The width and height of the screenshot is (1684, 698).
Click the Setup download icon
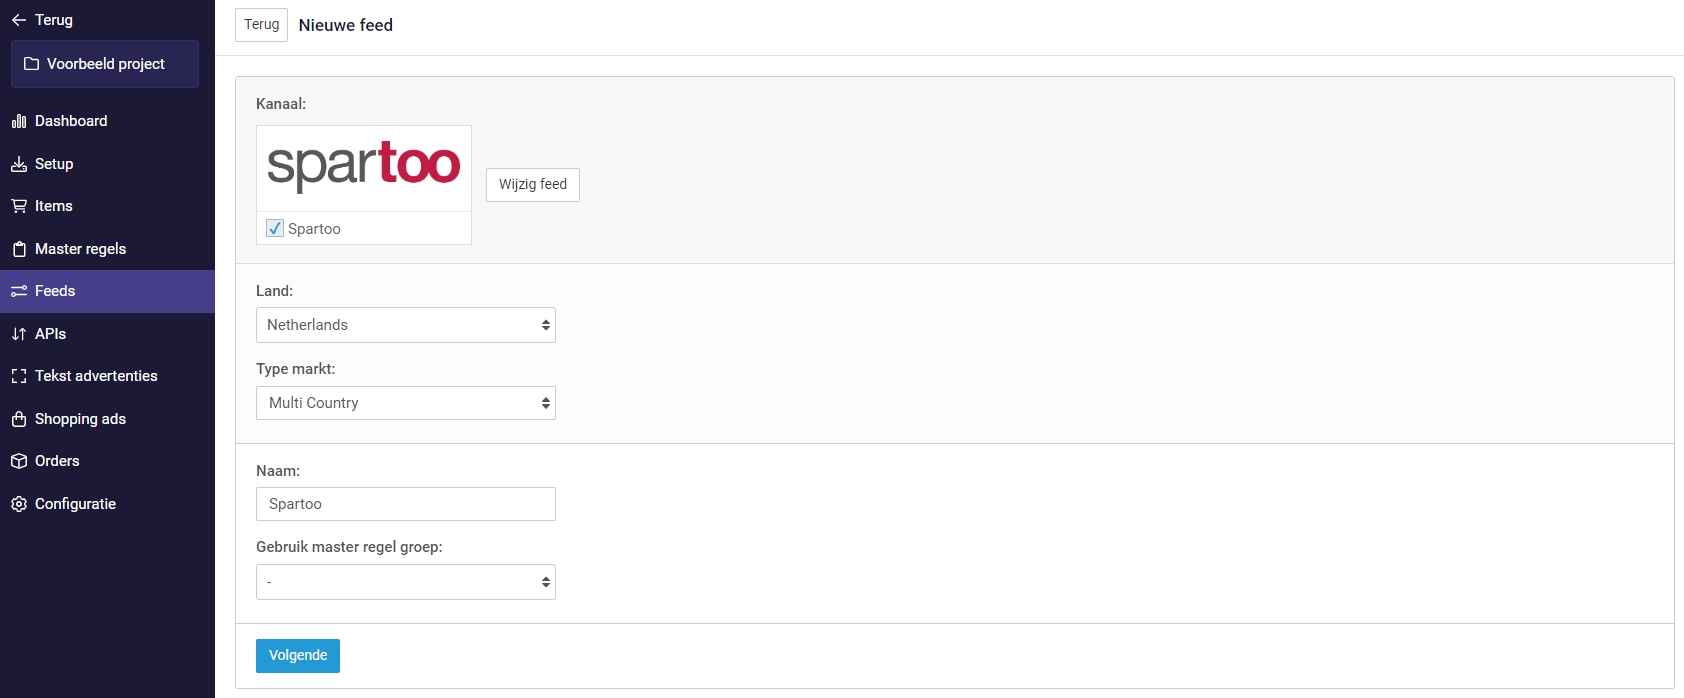point(19,164)
